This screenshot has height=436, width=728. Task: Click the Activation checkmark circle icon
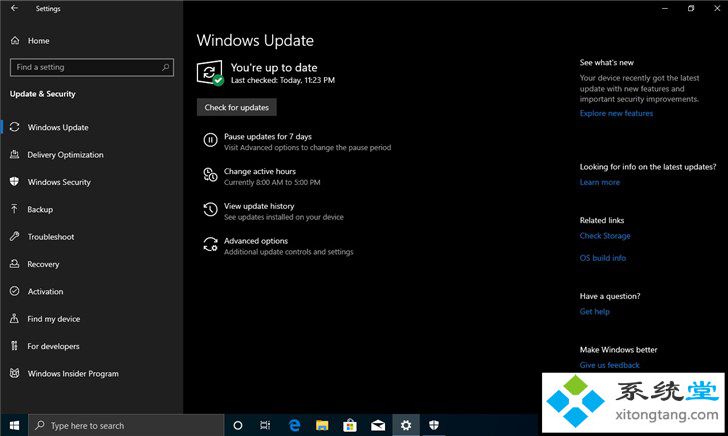[x=14, y=291]
